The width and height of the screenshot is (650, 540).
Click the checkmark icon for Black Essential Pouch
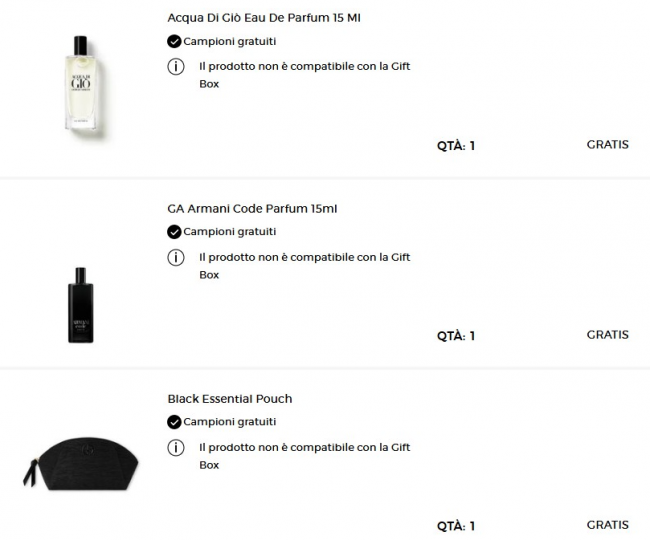[x=174, y=422]
